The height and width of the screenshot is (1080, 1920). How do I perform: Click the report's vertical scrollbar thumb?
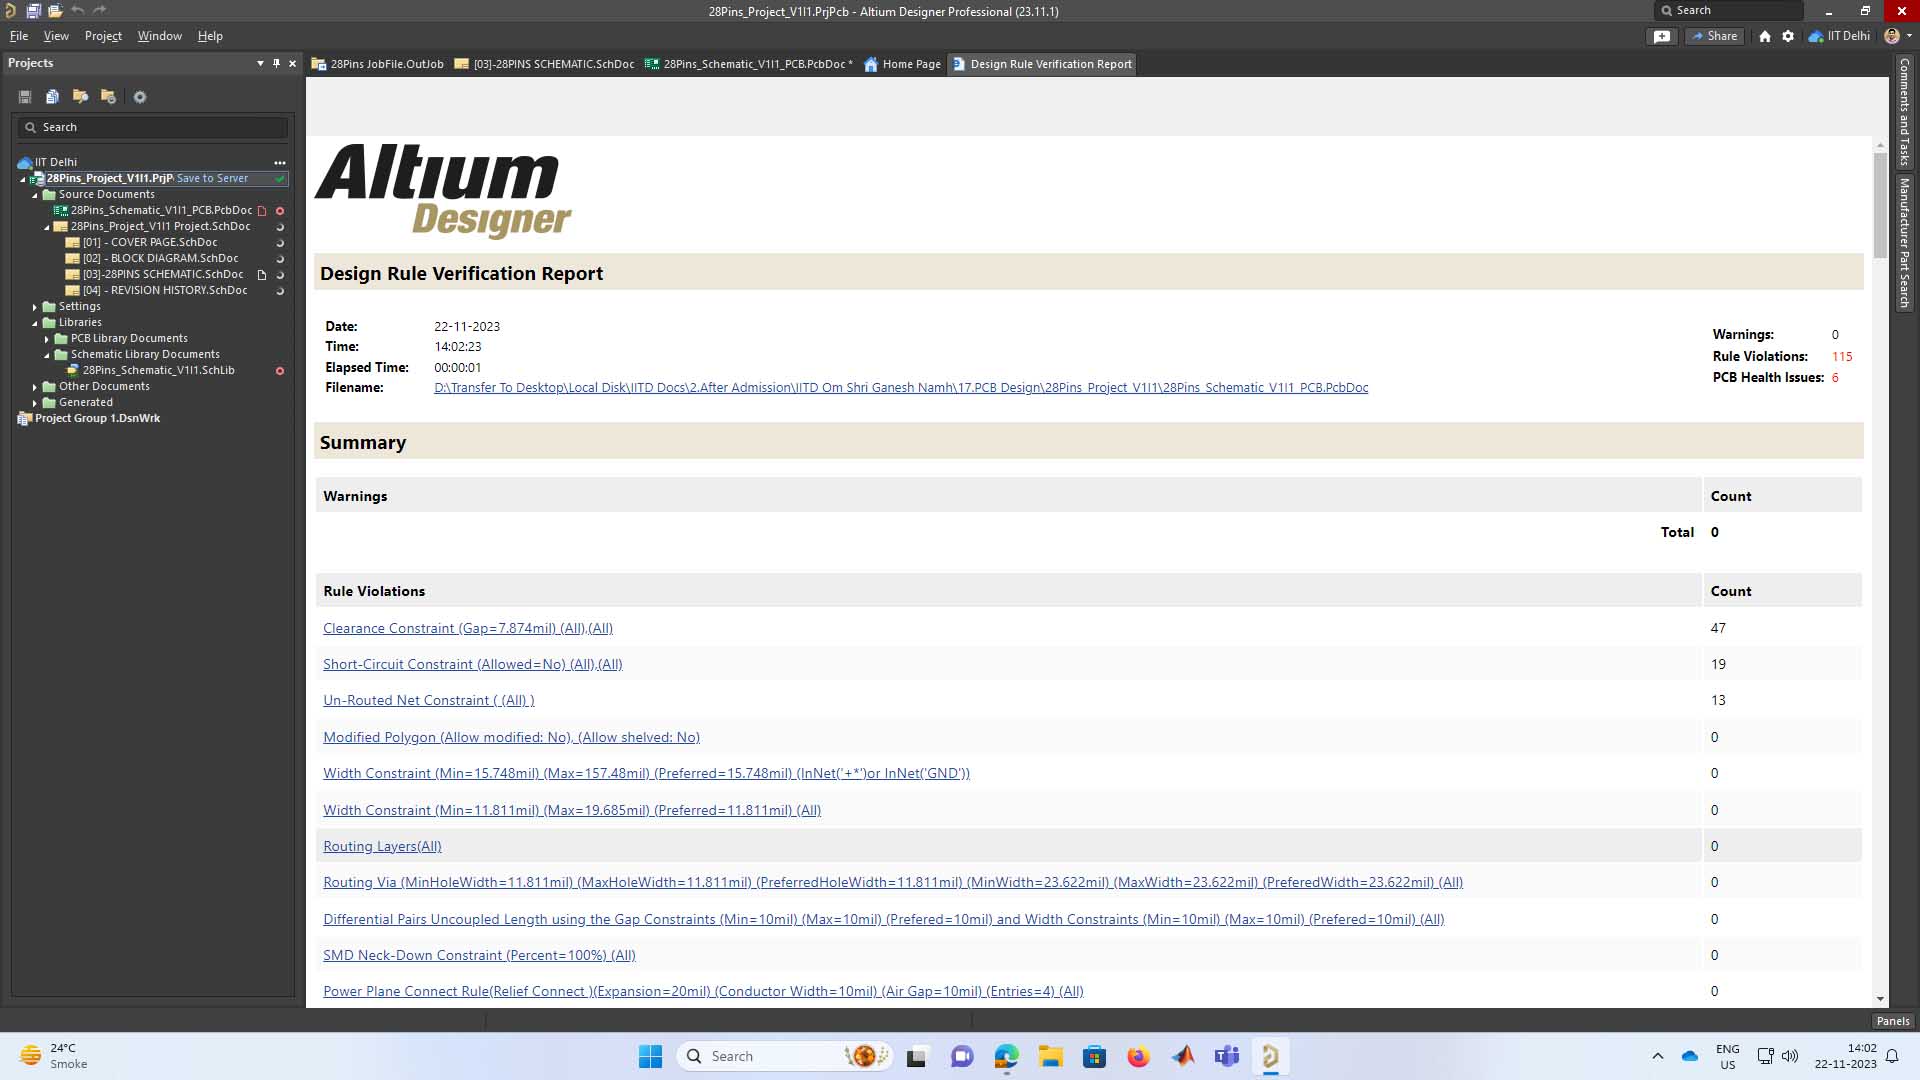tap(1880, 205)
